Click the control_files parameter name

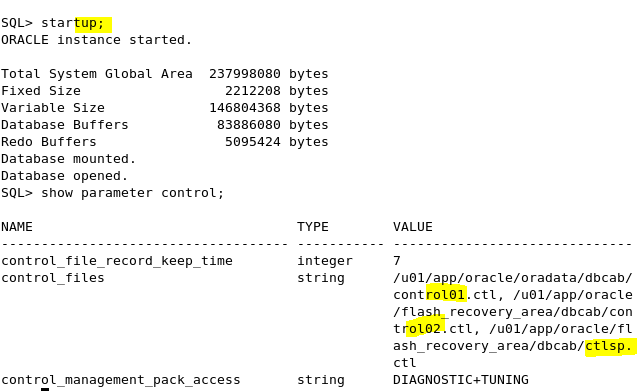click(53, 278)
